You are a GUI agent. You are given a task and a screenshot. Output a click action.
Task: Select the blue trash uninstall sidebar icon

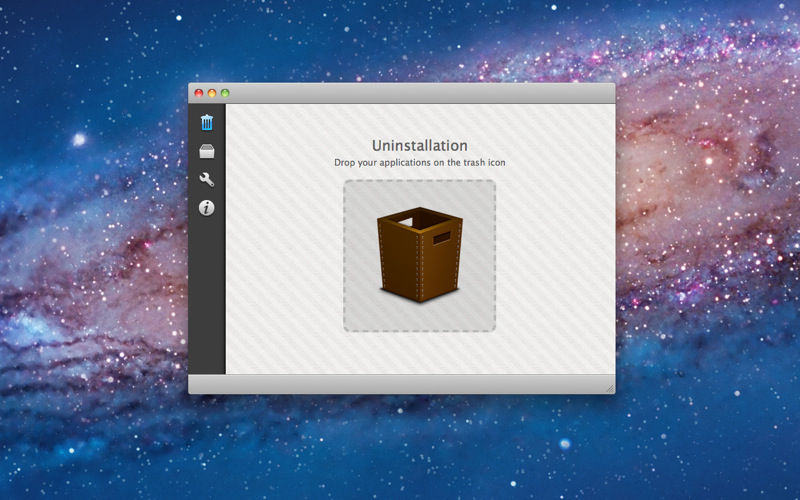point(207,122)
